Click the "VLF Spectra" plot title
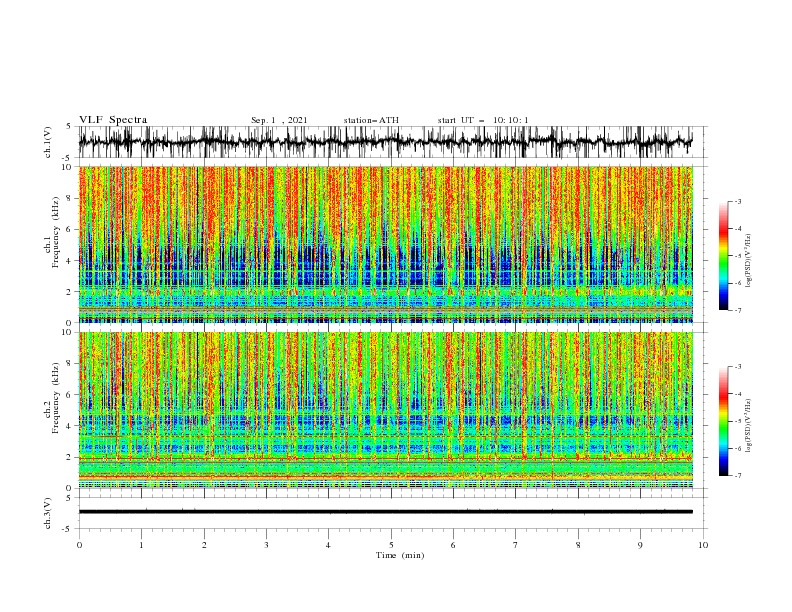The height and width of the screenshot is (612, 792). [x=113, y=120]
